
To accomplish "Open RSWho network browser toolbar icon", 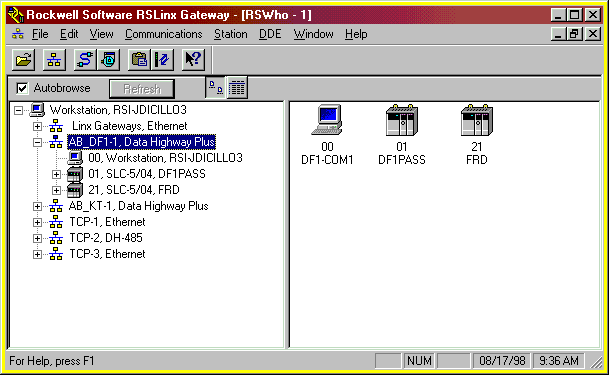I will pos(54,60).
